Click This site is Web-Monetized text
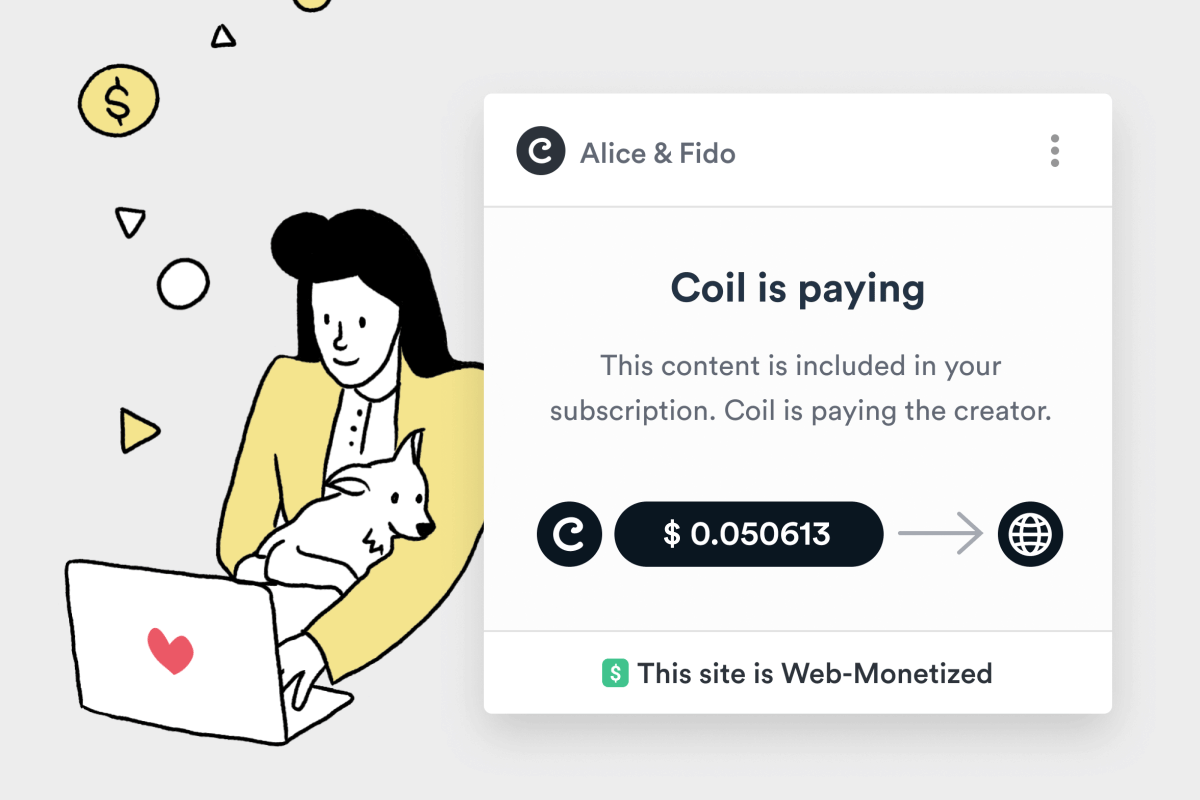Image resolution: width=1200 pixels, height=800 pixels. pos(815,673)
